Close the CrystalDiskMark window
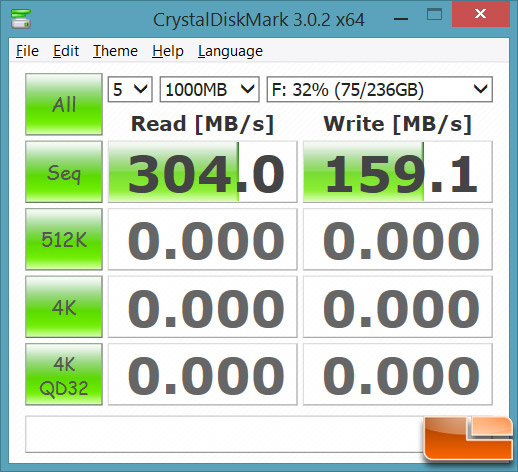The width and height of the screenshot is (518, 472). coord(481,14)
